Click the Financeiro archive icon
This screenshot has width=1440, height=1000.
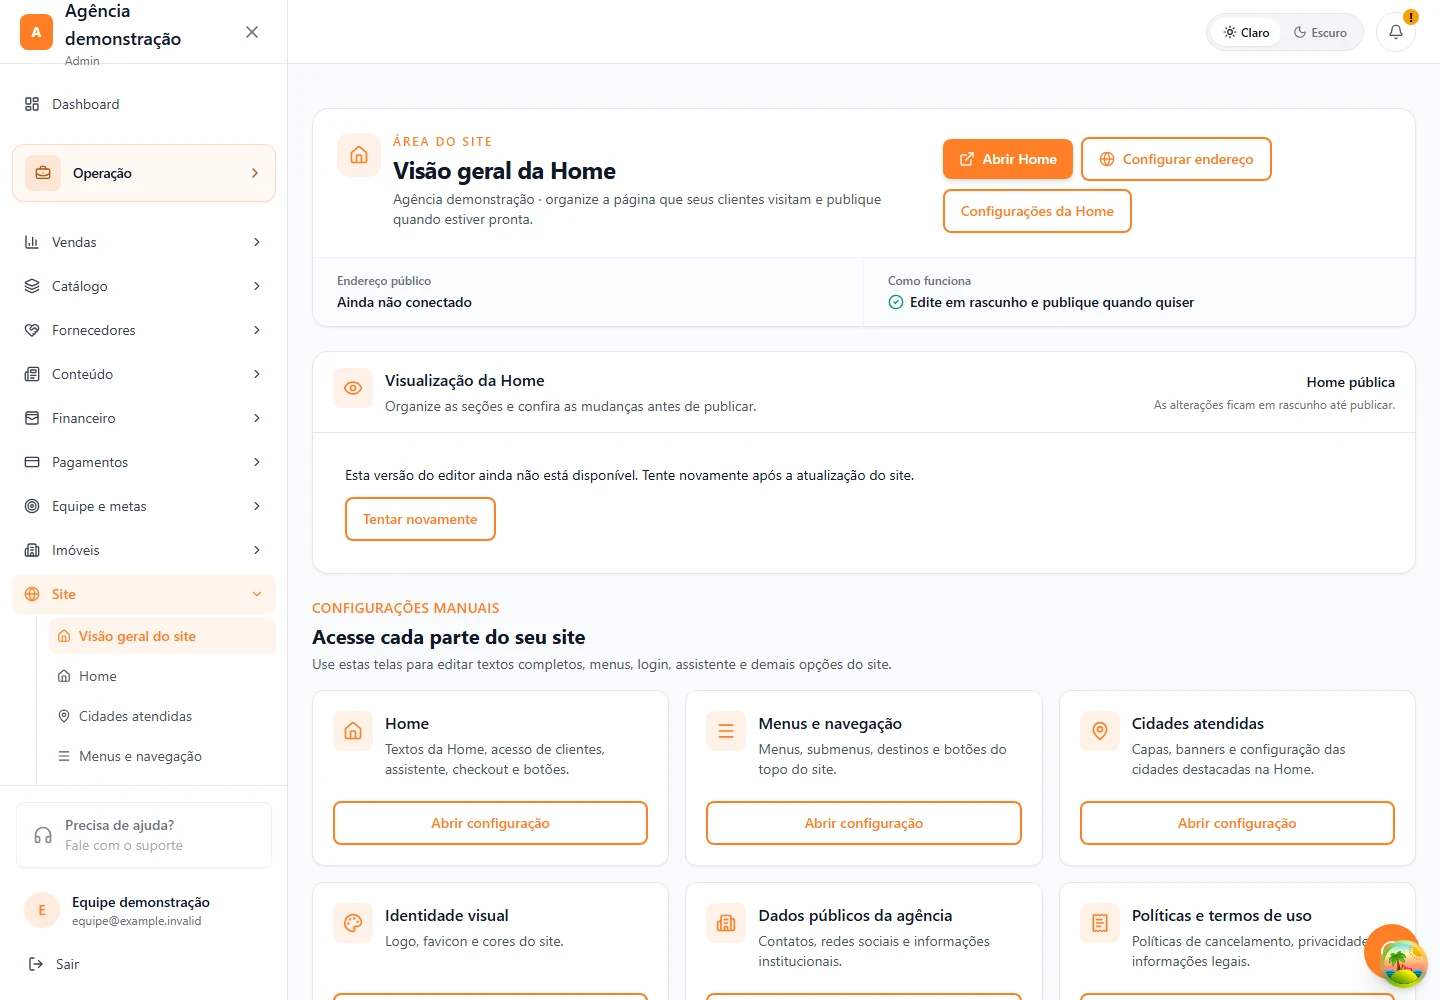32,418
